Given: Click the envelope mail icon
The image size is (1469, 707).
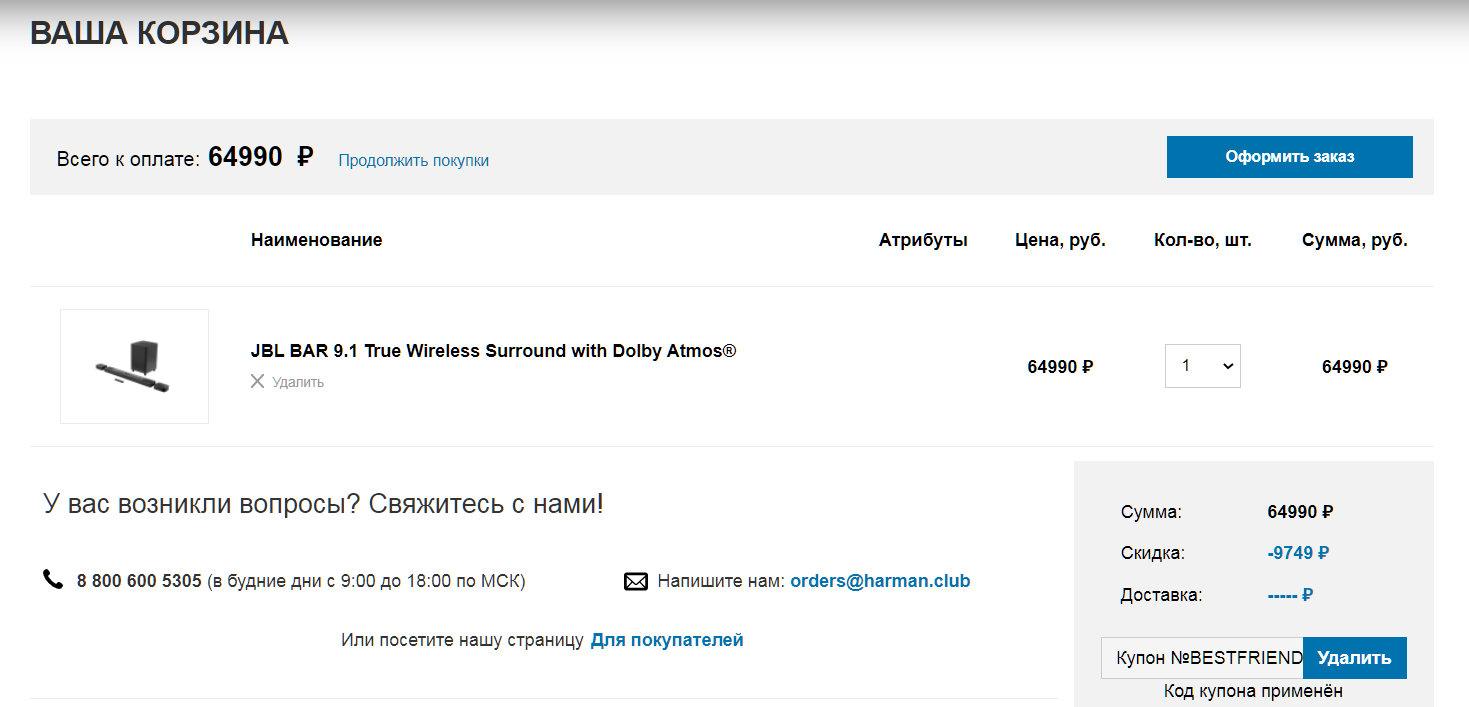Looking at the screenshot, I should [636, 581].
